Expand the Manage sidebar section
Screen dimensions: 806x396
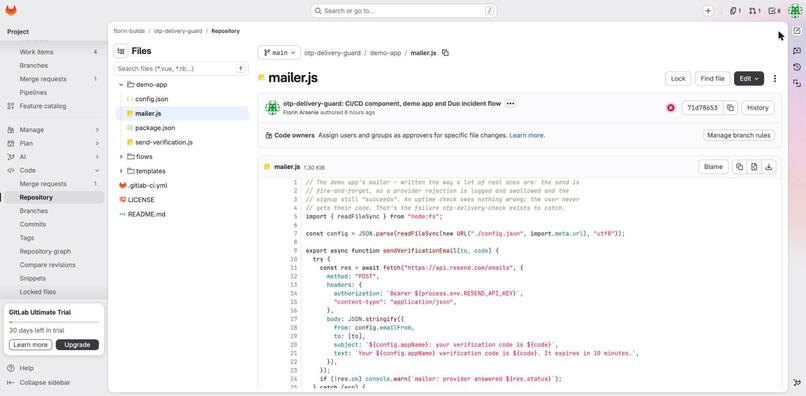tap(53, 130)
